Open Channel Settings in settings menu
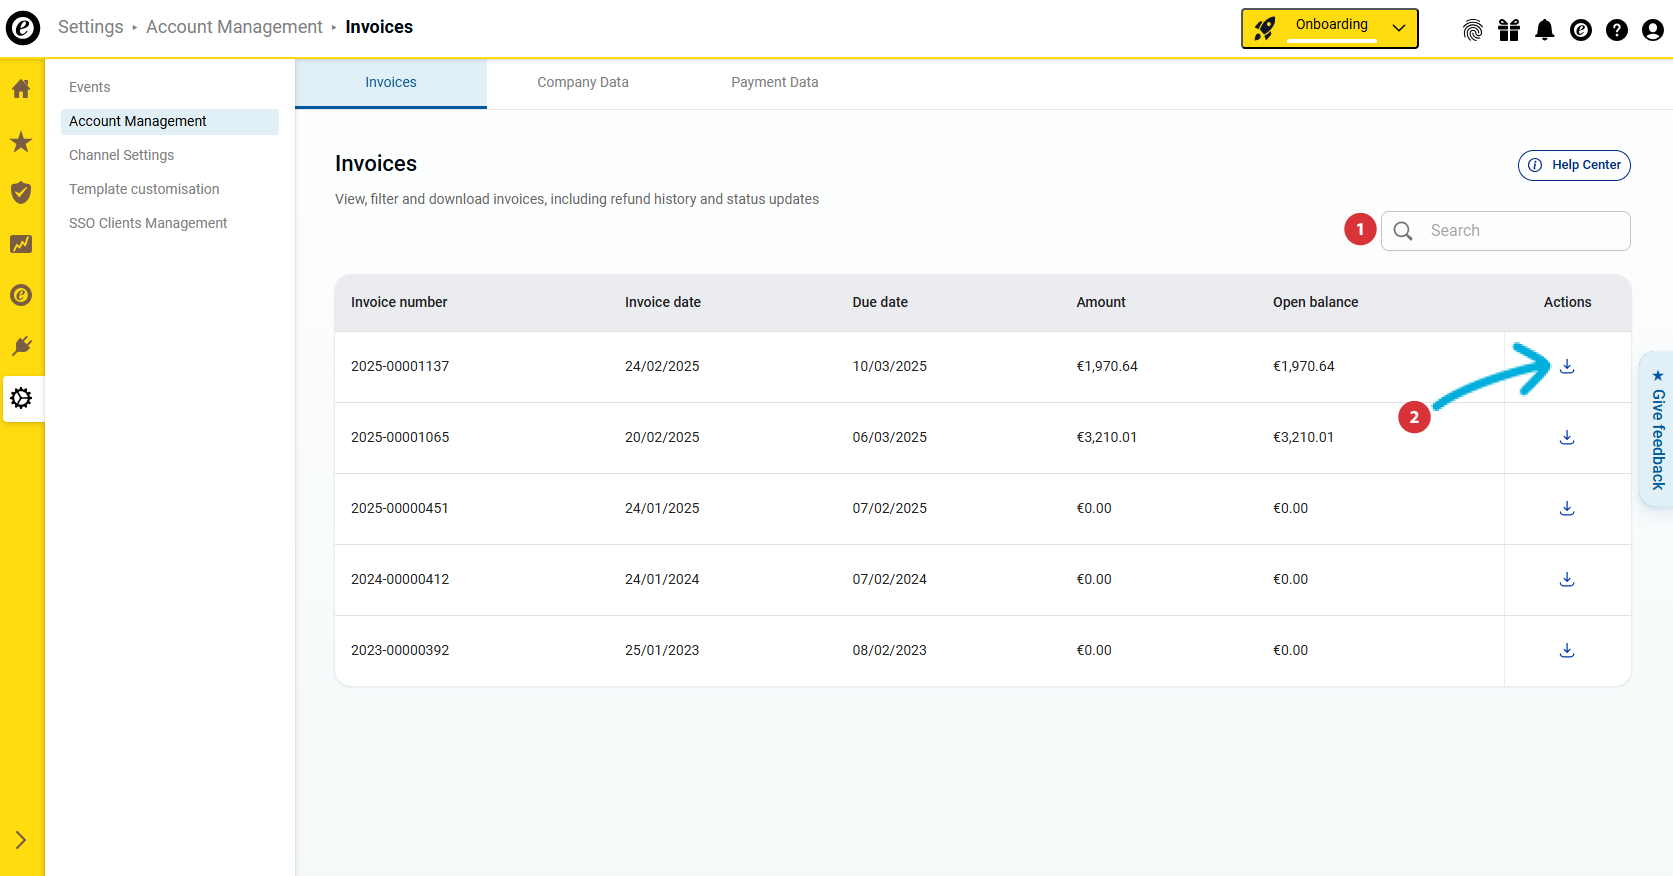 tap(121, 155)
